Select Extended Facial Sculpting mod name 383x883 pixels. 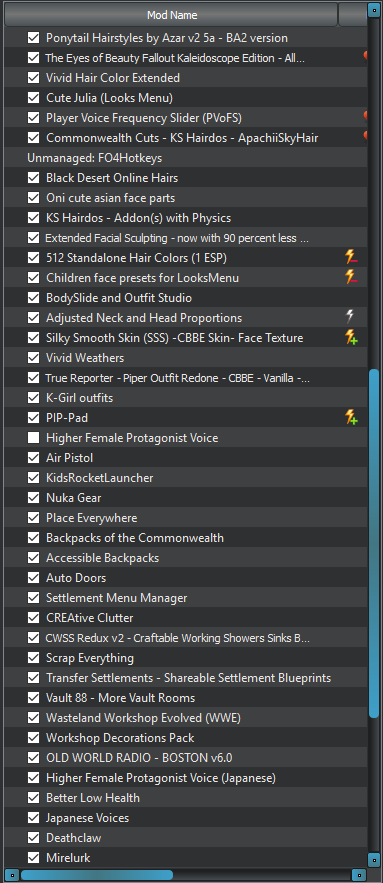[x=177, y=238]
